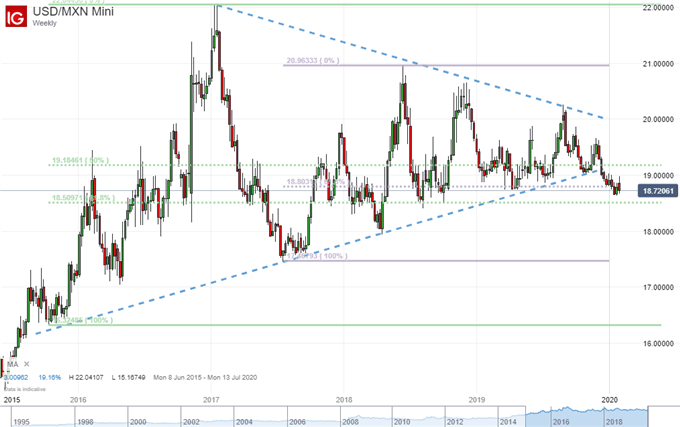Viewport: 680px width, 427px height.
Task: Jump to 2002 in the navigator strip
Action: tap(191, 422)
